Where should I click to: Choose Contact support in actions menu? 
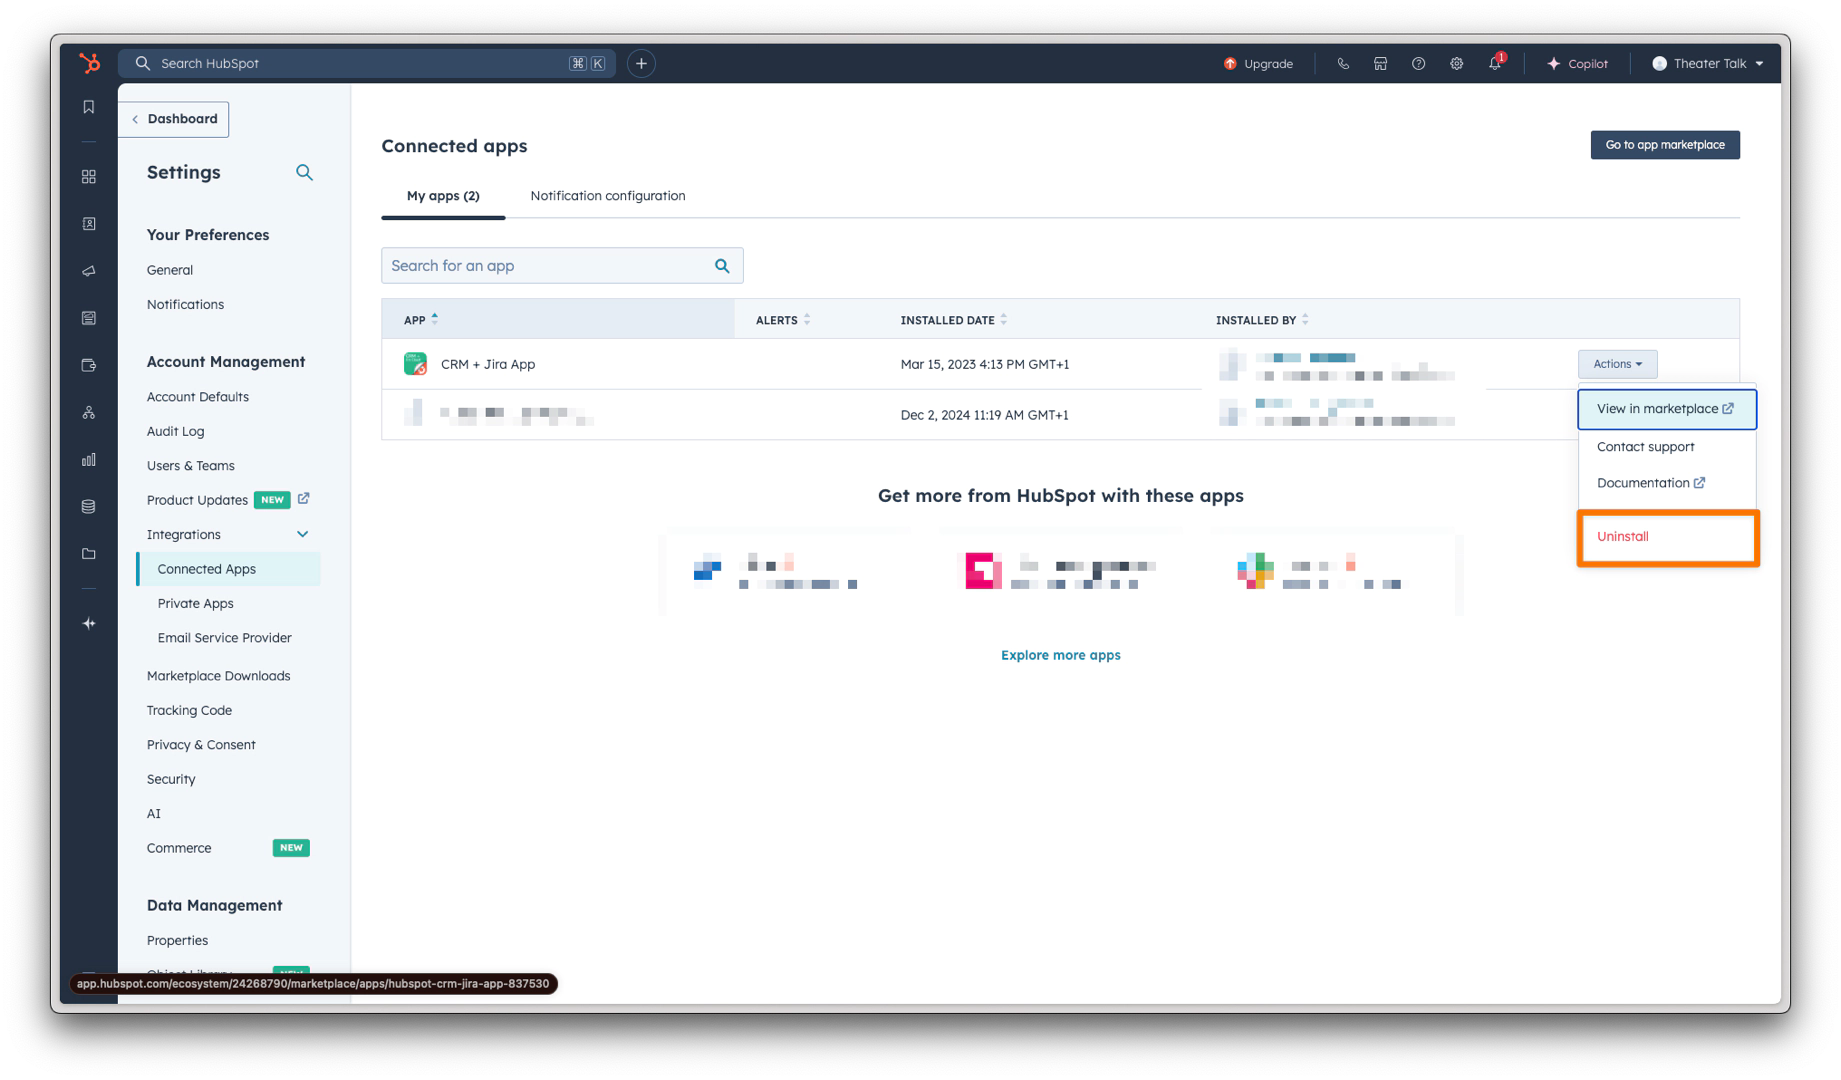pyautogui.click(x=1645, y=447)
